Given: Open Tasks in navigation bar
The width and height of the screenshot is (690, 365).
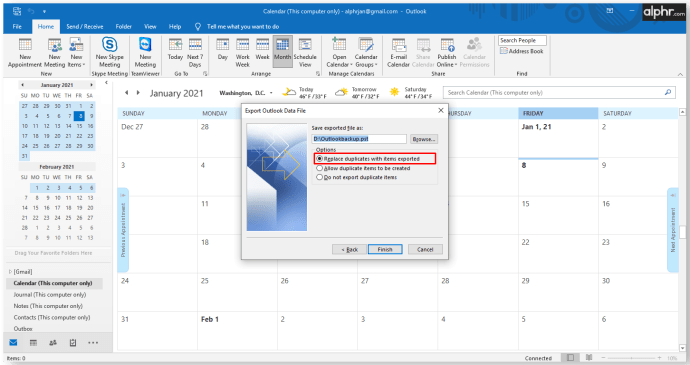Looking at the screenshot, I should click(73, 343).
